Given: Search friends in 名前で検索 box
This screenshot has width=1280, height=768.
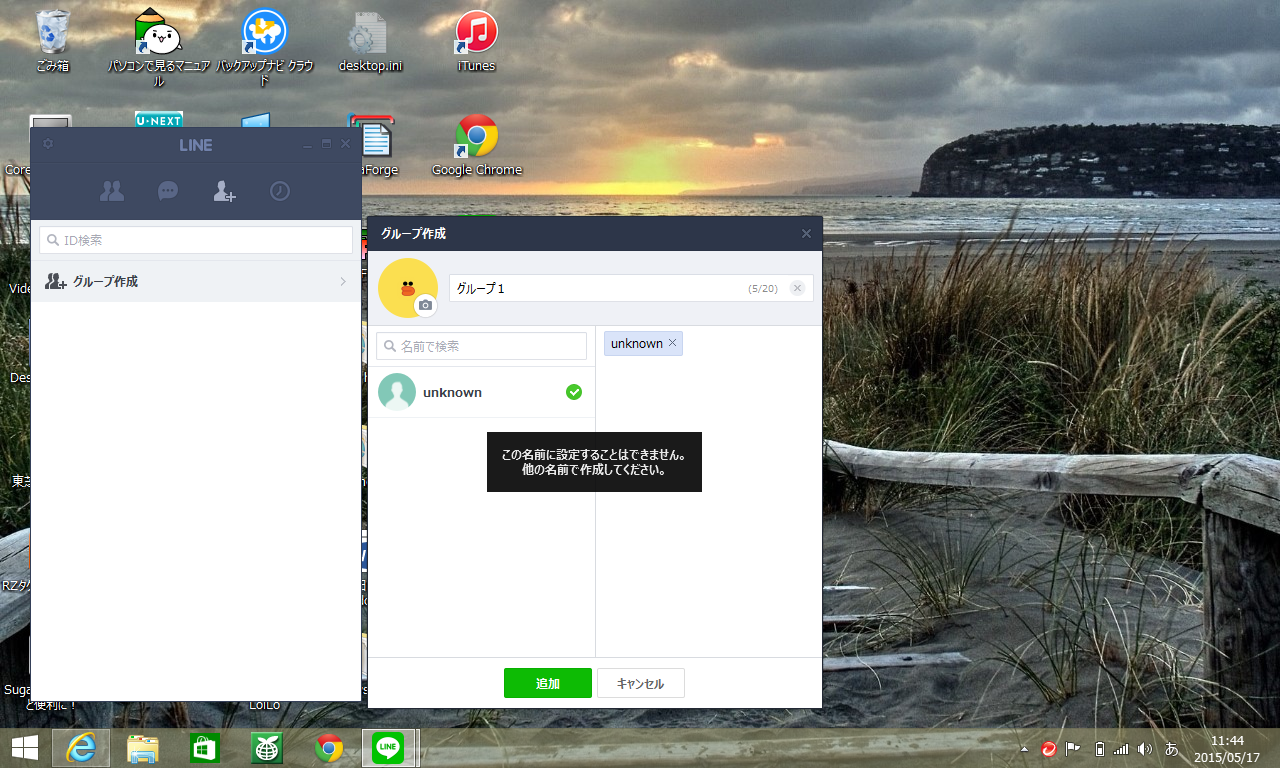Looking at the screenshot, I should click(x=482, y=346).
